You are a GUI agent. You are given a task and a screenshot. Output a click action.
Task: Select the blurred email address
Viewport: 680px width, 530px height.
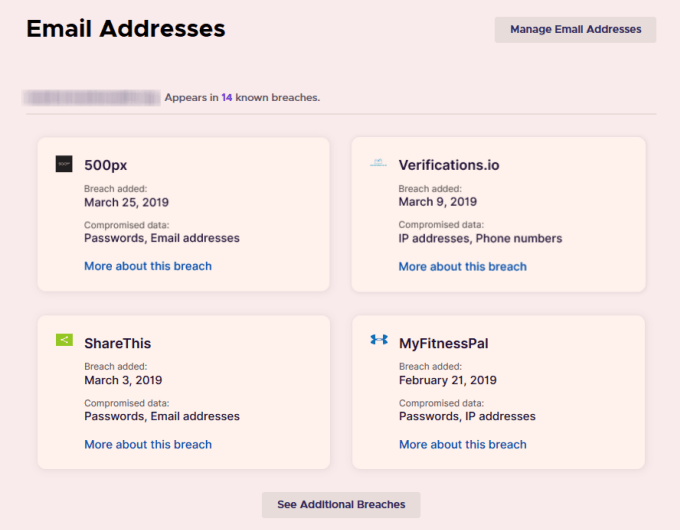coord(92,98)
